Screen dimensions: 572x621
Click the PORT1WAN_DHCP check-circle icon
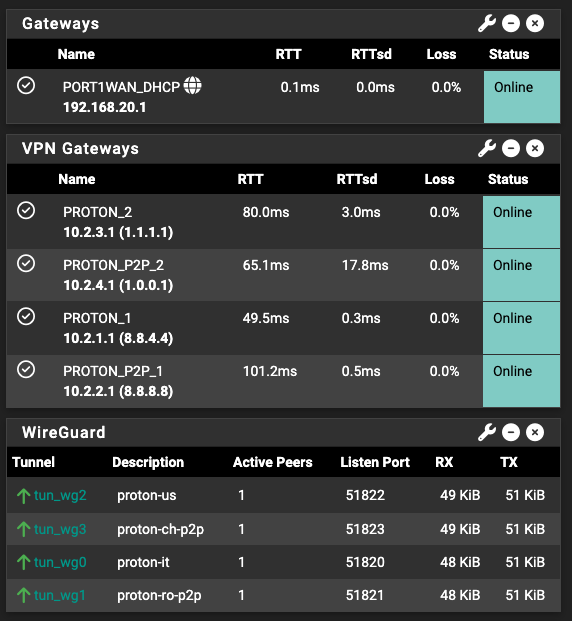click(26, 86)
